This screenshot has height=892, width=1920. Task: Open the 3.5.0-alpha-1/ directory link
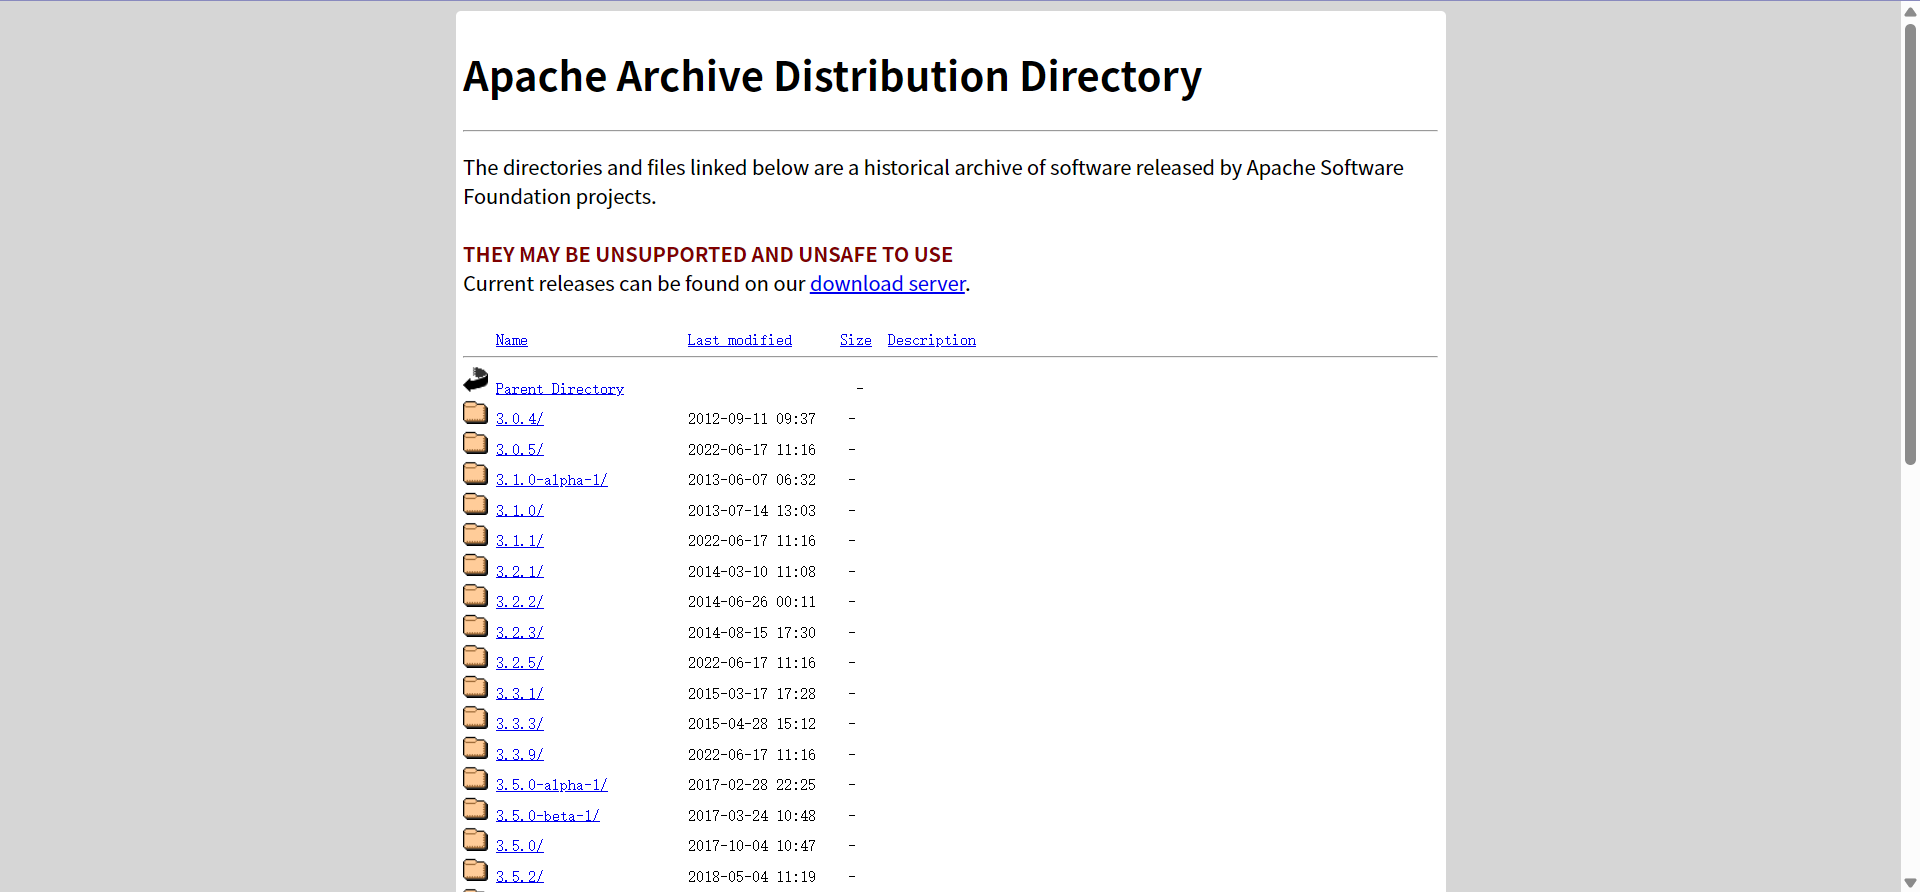coord(551,785)
